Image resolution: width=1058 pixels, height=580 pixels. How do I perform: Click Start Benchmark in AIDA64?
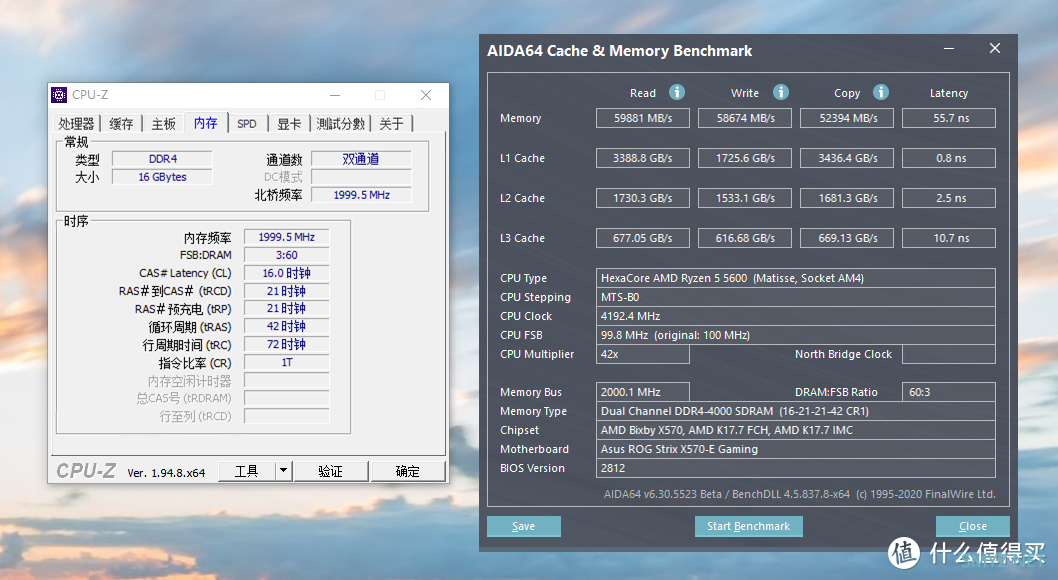[748, 526]
